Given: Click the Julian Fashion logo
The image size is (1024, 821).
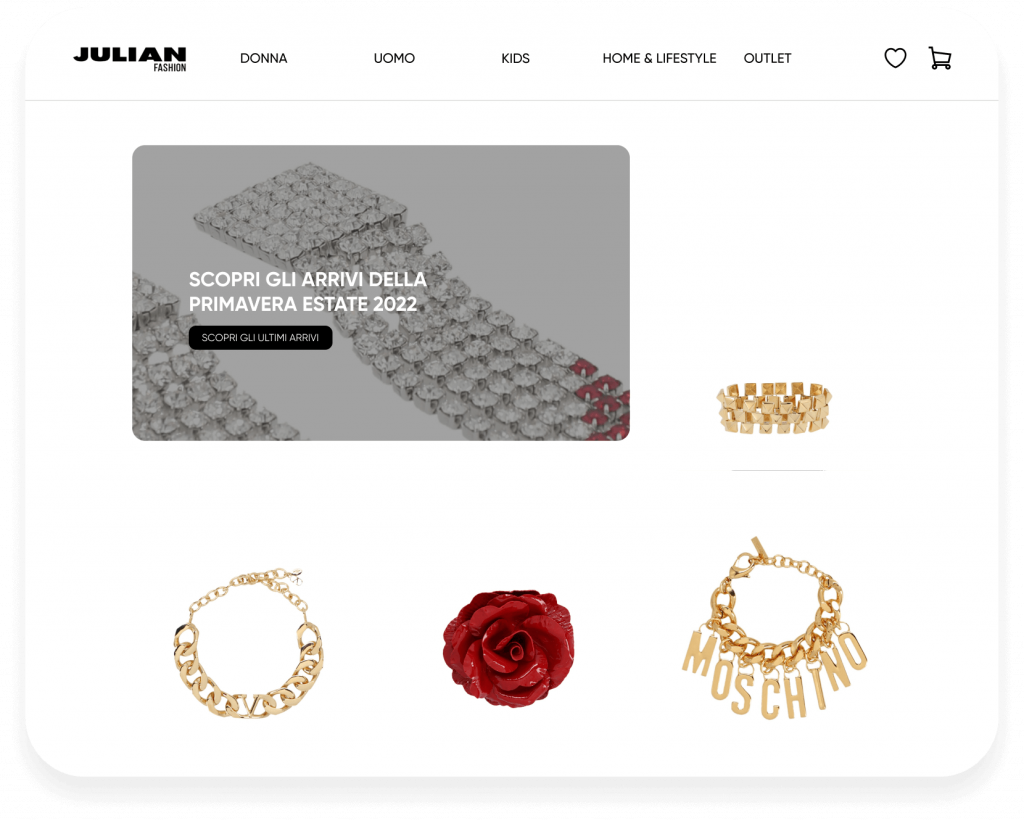Looking at the screenshot, I should click(130, 59).
